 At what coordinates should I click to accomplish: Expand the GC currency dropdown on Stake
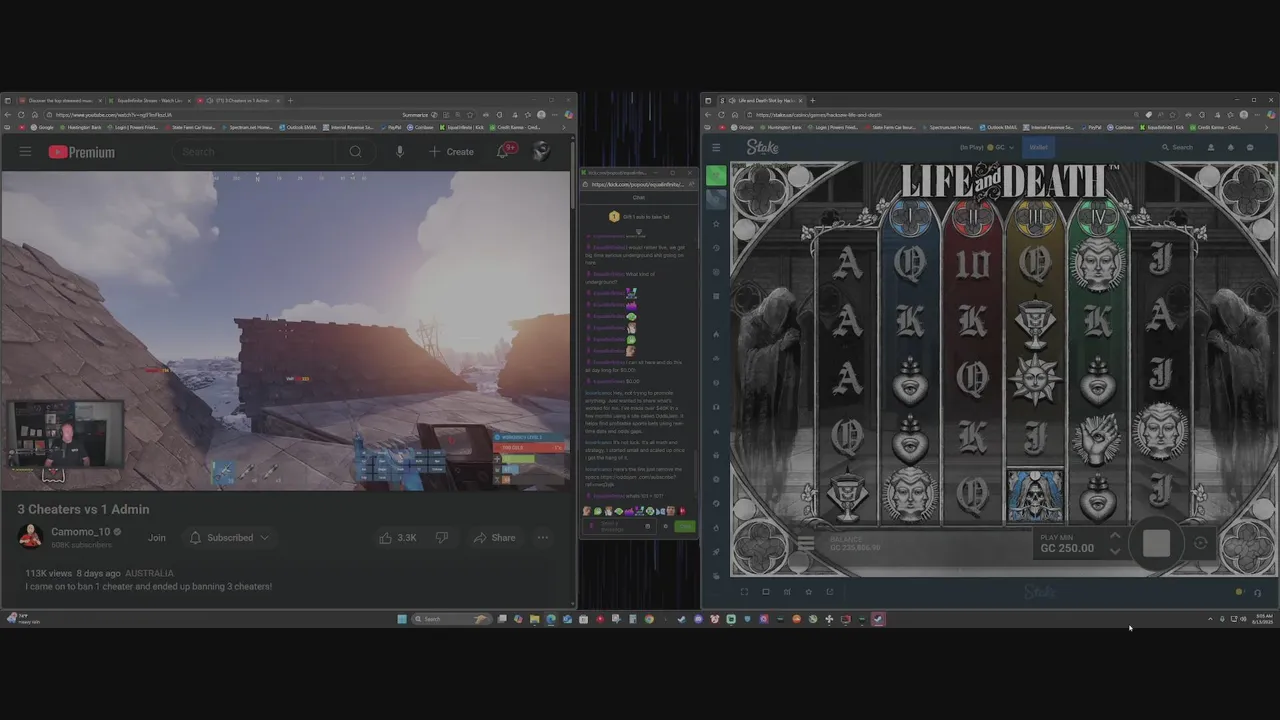click(1002, 148)
